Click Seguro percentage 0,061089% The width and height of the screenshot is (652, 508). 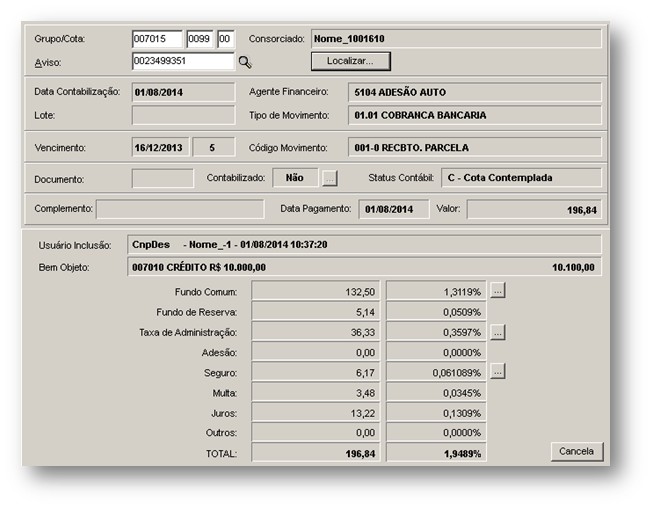(436, 372)
